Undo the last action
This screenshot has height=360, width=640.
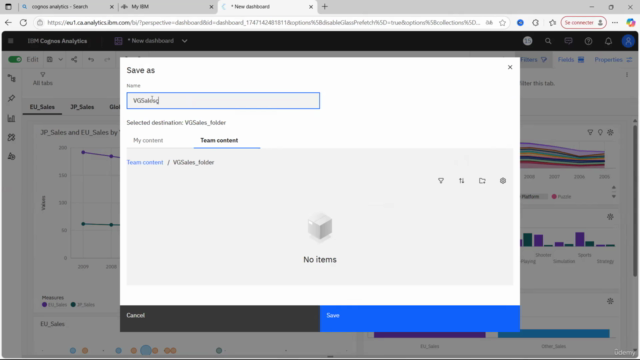(91, 60)
